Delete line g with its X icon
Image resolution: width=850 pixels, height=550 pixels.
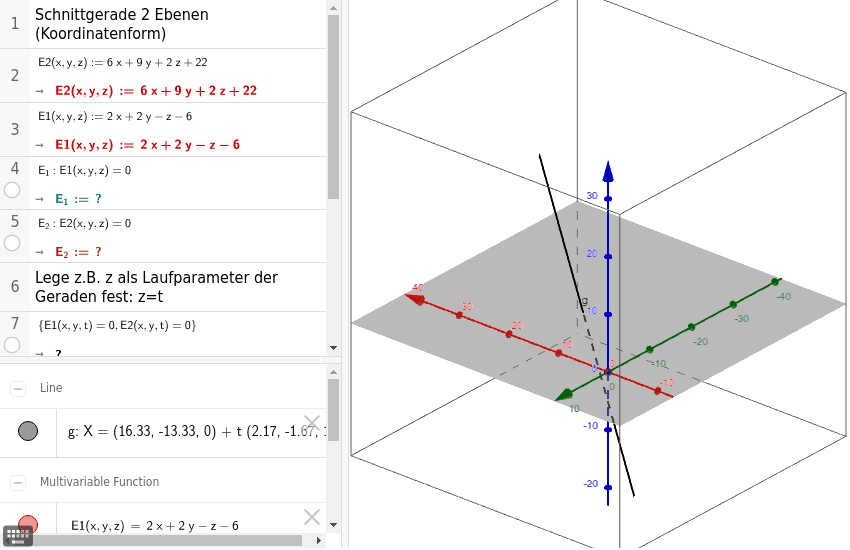point(312,423)
